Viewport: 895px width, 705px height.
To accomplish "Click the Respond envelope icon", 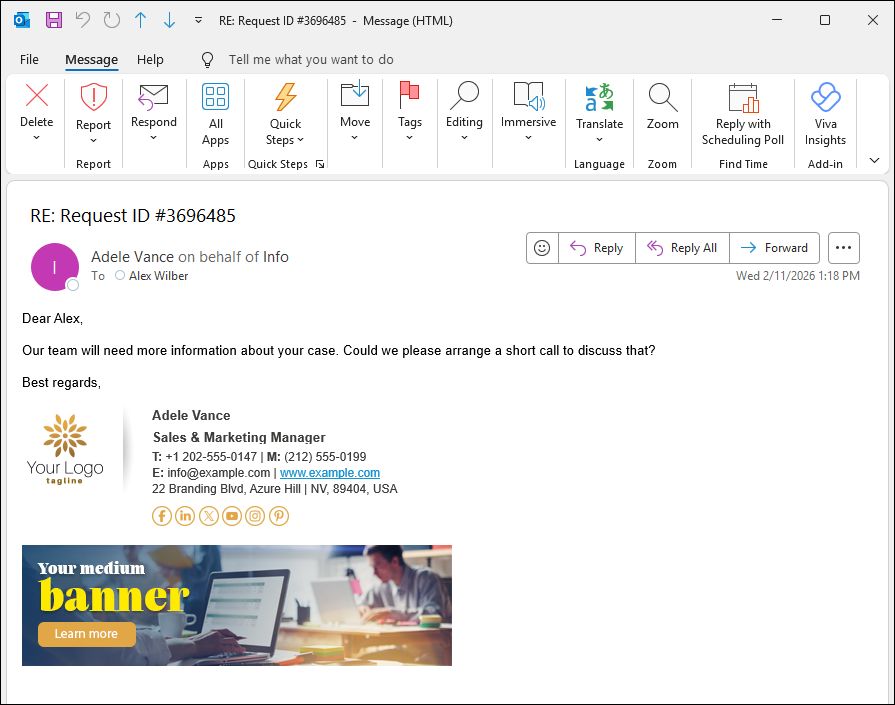I will pos(154,96).
